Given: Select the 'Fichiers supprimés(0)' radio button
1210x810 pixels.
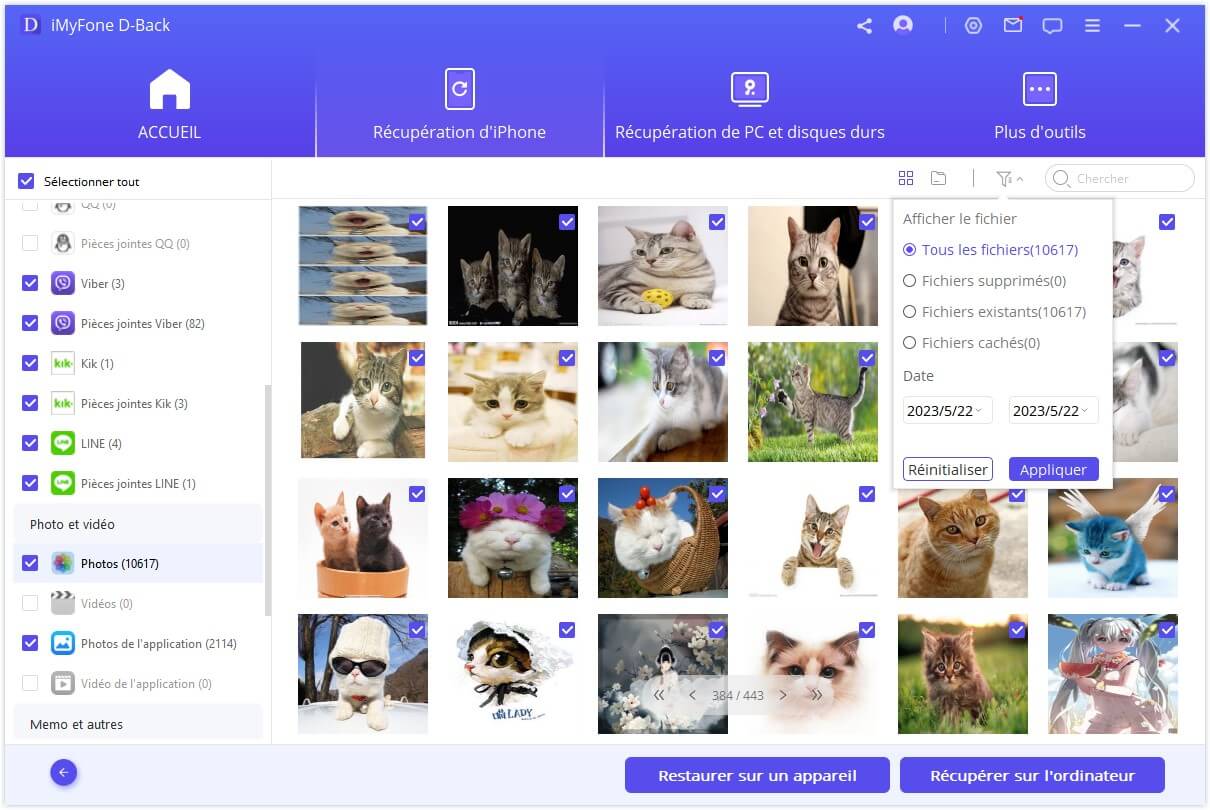Looking at the screenshot, I should tap(910, 281).
